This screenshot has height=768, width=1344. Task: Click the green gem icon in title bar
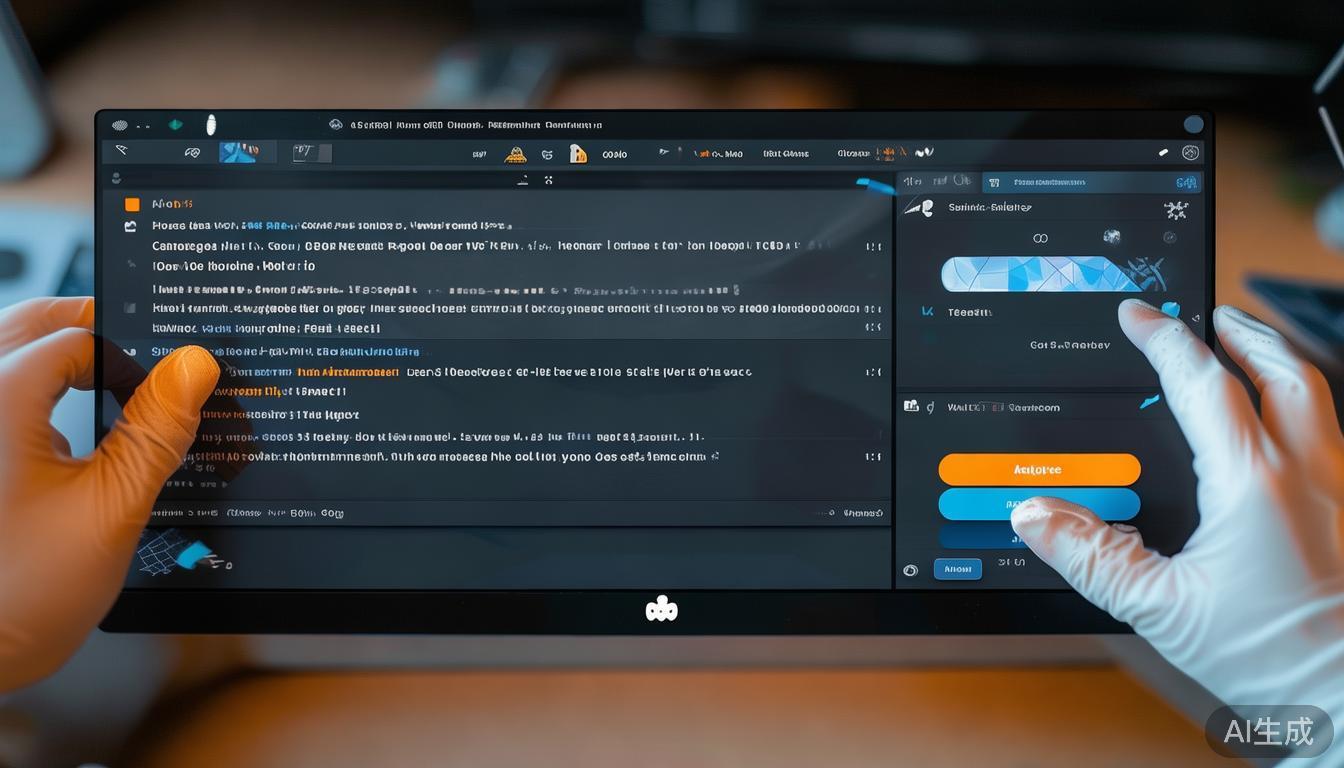(176, 125)
